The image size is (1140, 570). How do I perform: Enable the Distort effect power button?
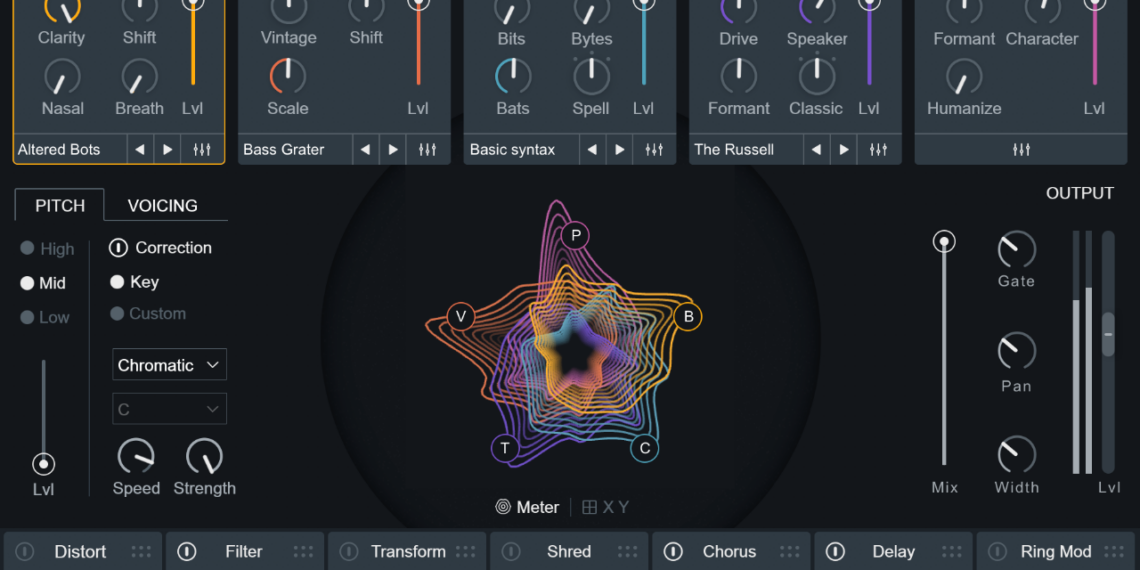click(25, 552)
